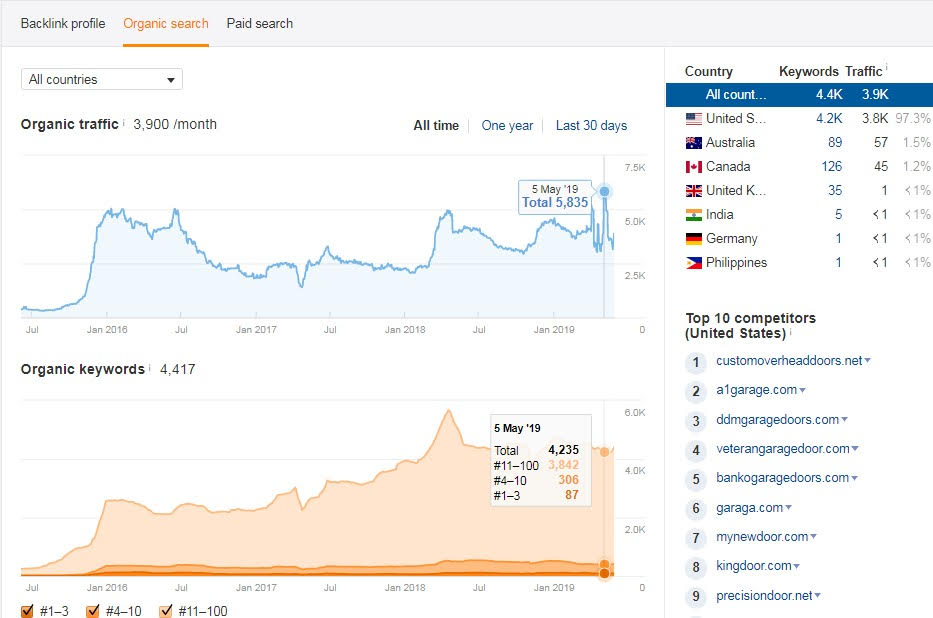Expand the a1garage.com dropdown arrow
This screenshot has width=933, height=618.
pyautogui.click(x=803, y=390)
